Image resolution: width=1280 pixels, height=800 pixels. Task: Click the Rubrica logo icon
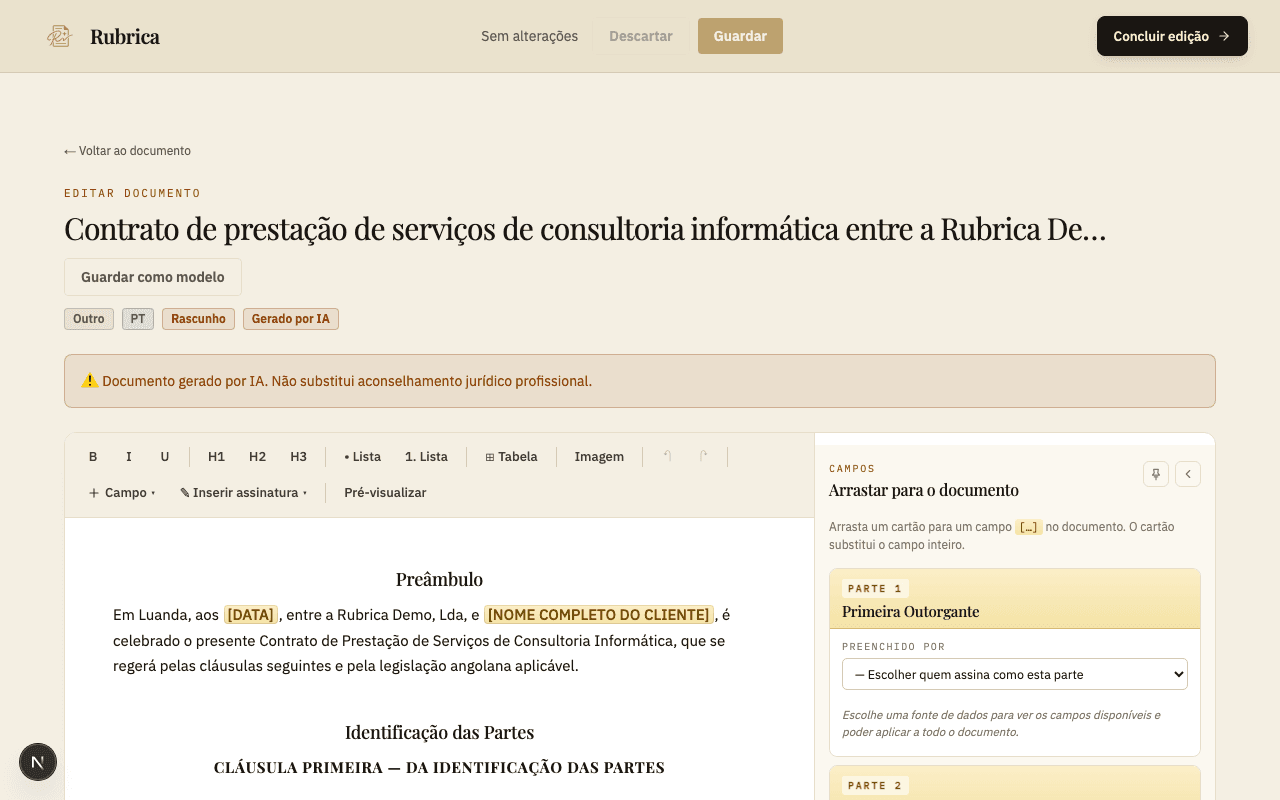point(60,36)
